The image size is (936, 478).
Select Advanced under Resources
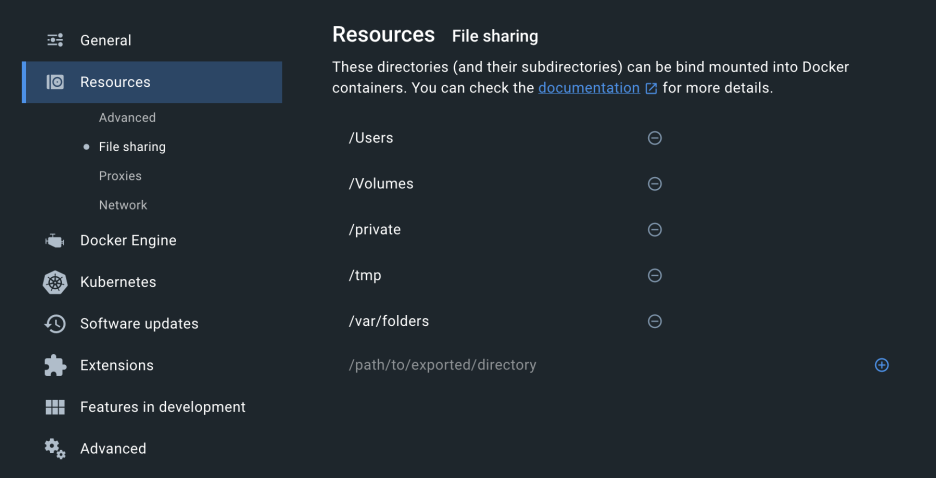pyautogui.click(x=127, y=118)
